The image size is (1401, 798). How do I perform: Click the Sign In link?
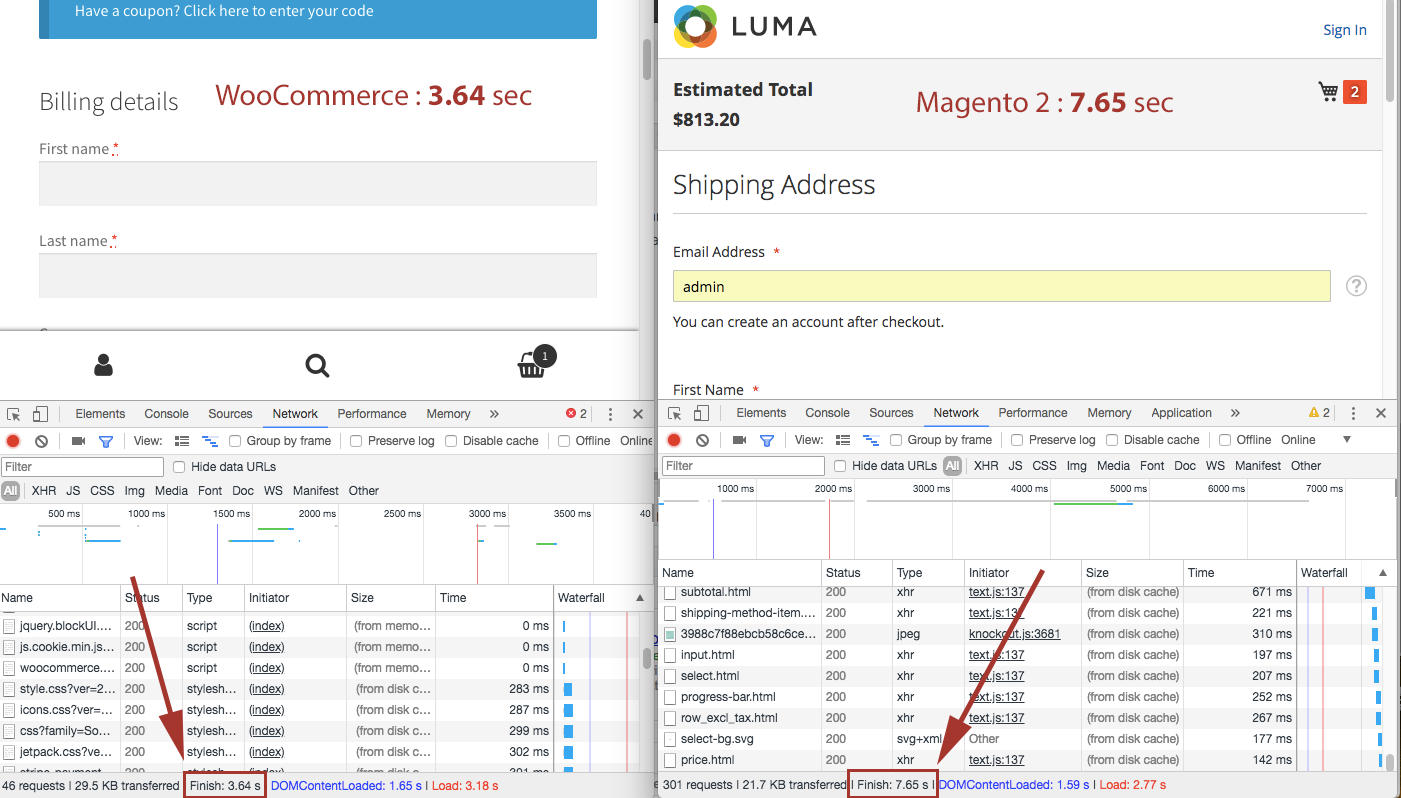pyautogui.click(x=1344, y=30)
